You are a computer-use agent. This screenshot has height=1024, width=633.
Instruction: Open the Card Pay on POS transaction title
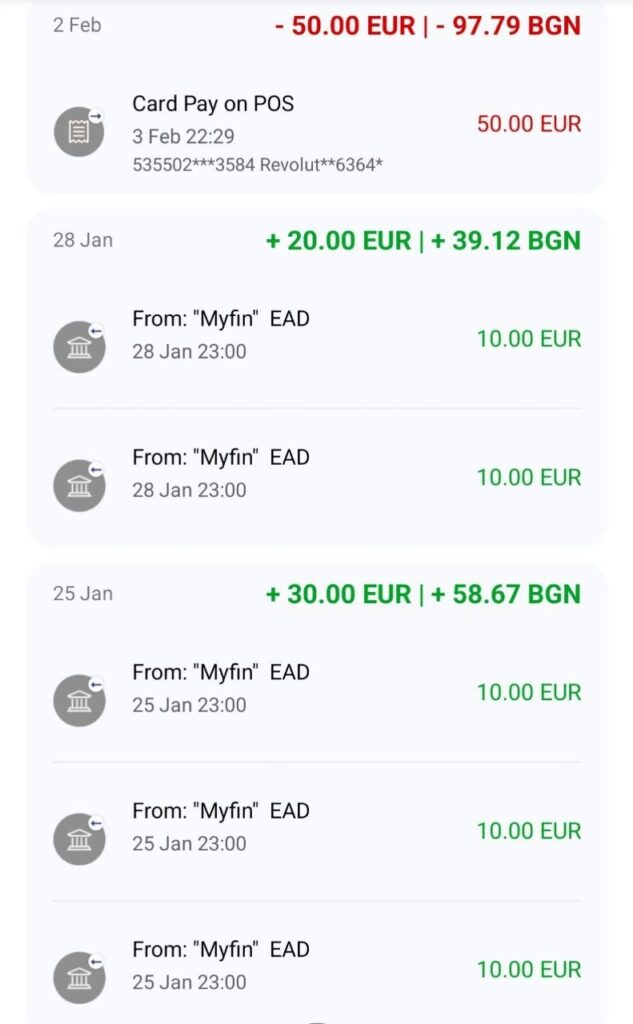tap(213, 104)
